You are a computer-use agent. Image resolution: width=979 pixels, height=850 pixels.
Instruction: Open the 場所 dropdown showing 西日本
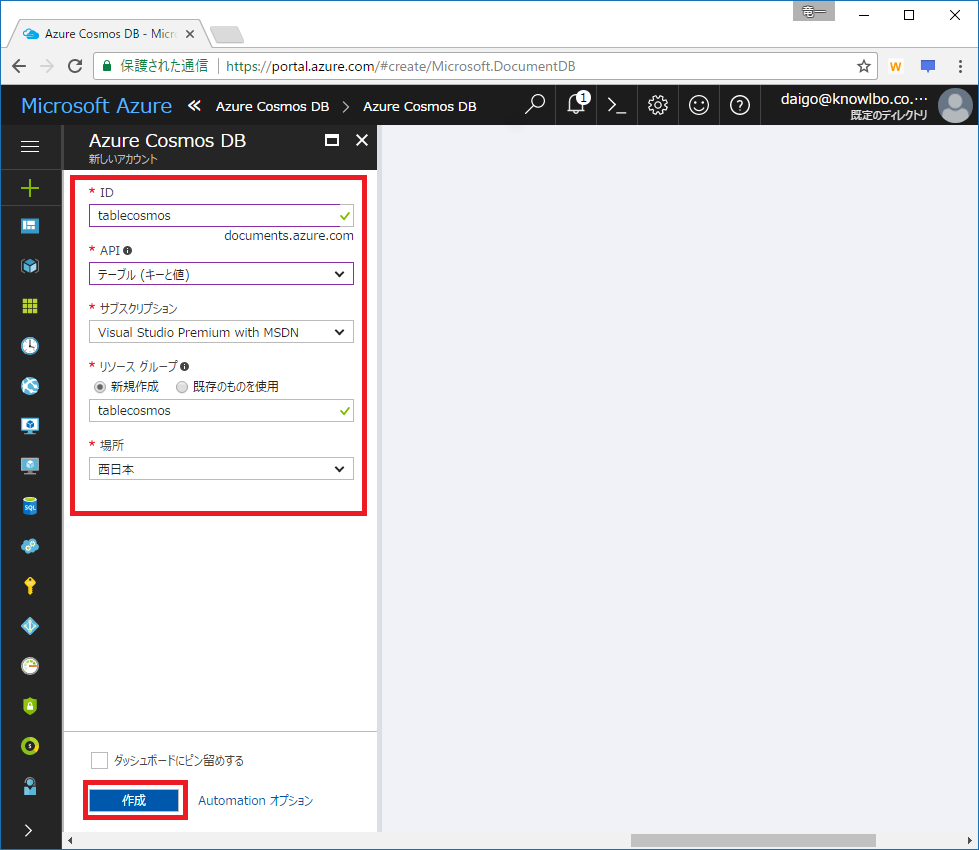(221, 469)
